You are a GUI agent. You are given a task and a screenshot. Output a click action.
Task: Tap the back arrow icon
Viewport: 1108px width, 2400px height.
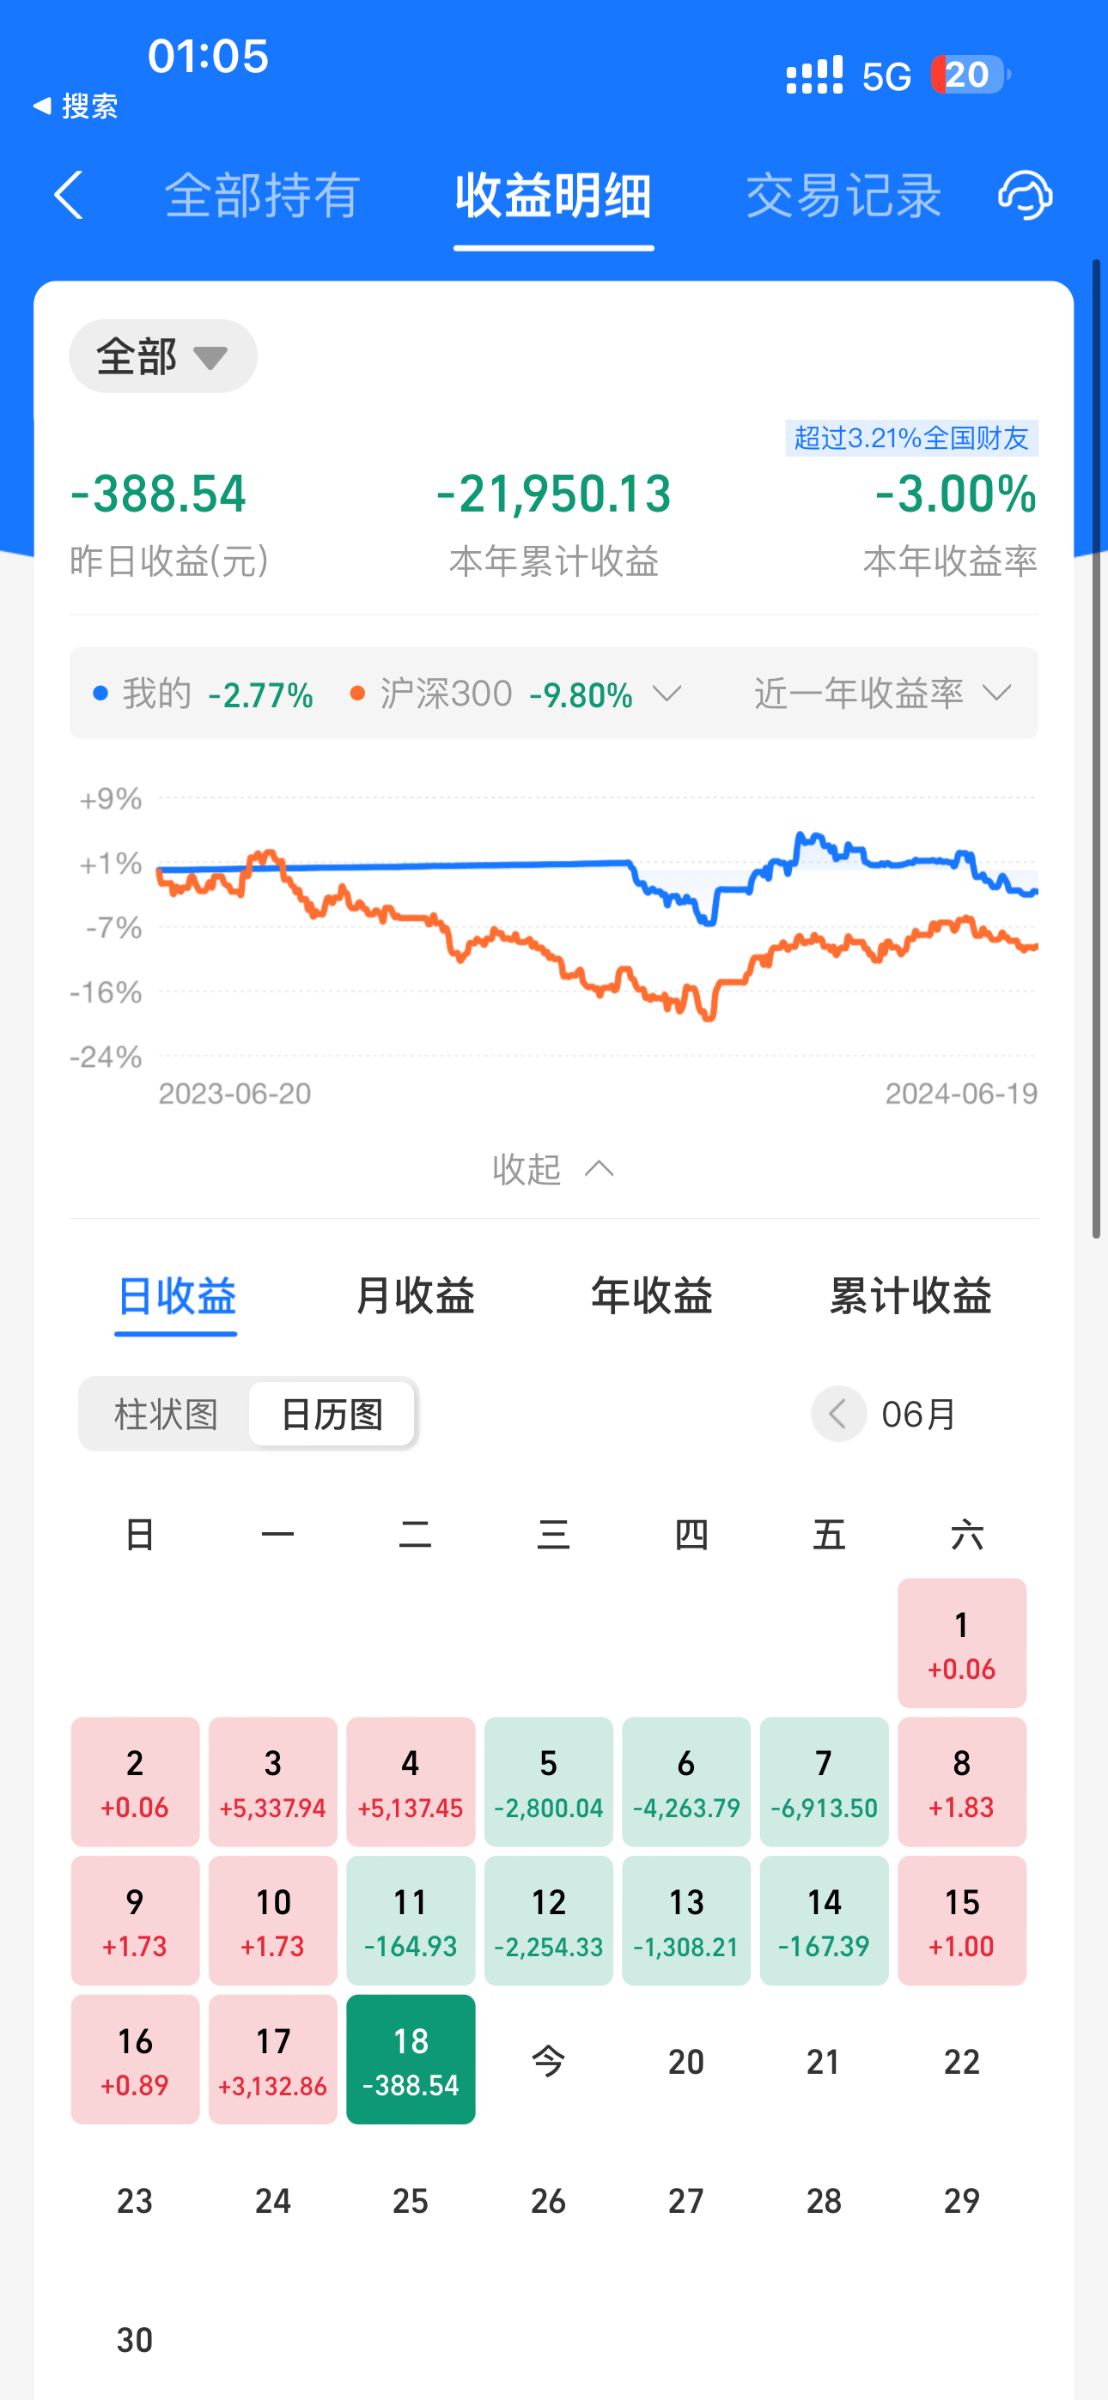[68, 195]
